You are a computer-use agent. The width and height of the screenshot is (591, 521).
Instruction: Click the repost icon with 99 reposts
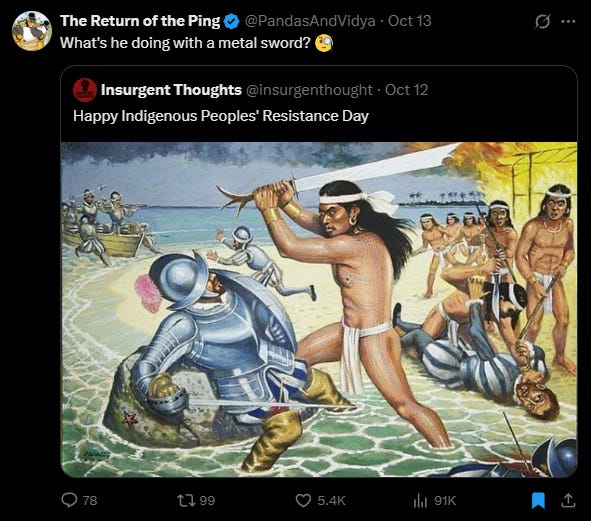click(186, 500)
